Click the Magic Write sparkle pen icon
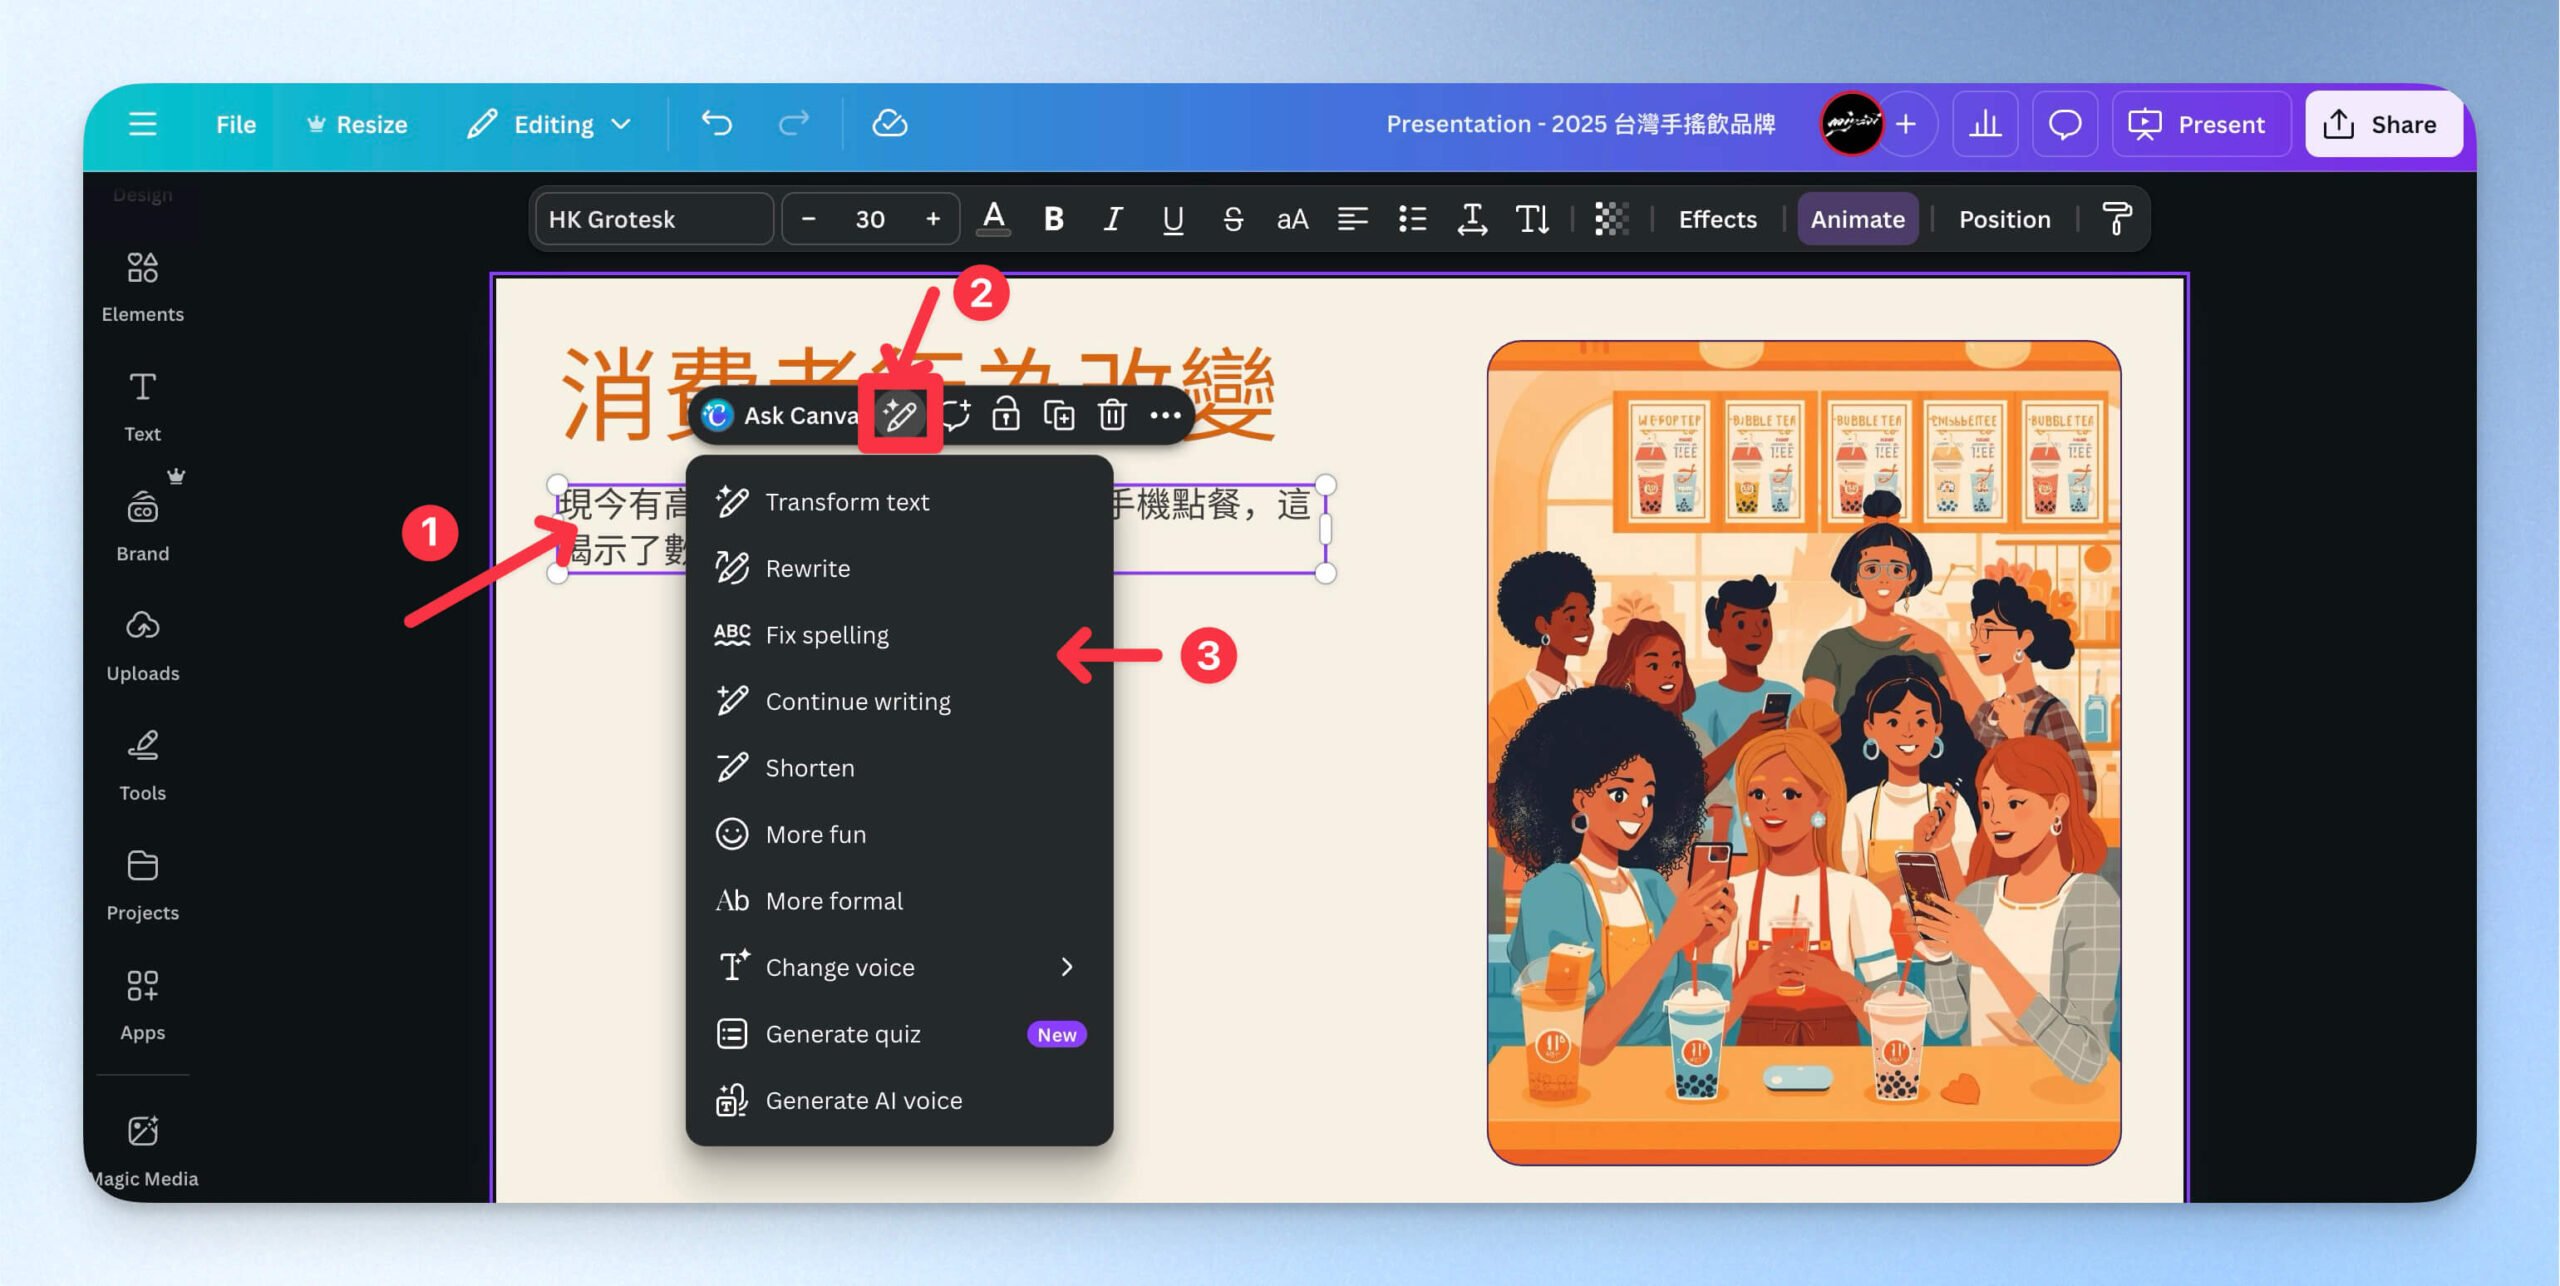 click(x=899, y=415)
